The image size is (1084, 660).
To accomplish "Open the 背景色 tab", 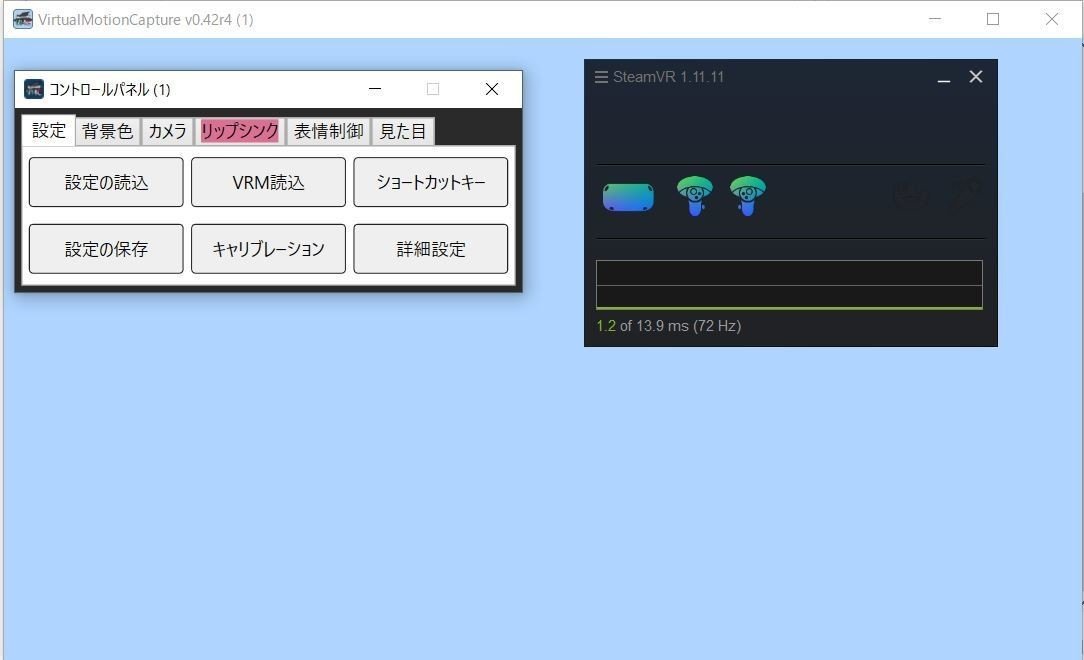I will (x=106, y=130).
